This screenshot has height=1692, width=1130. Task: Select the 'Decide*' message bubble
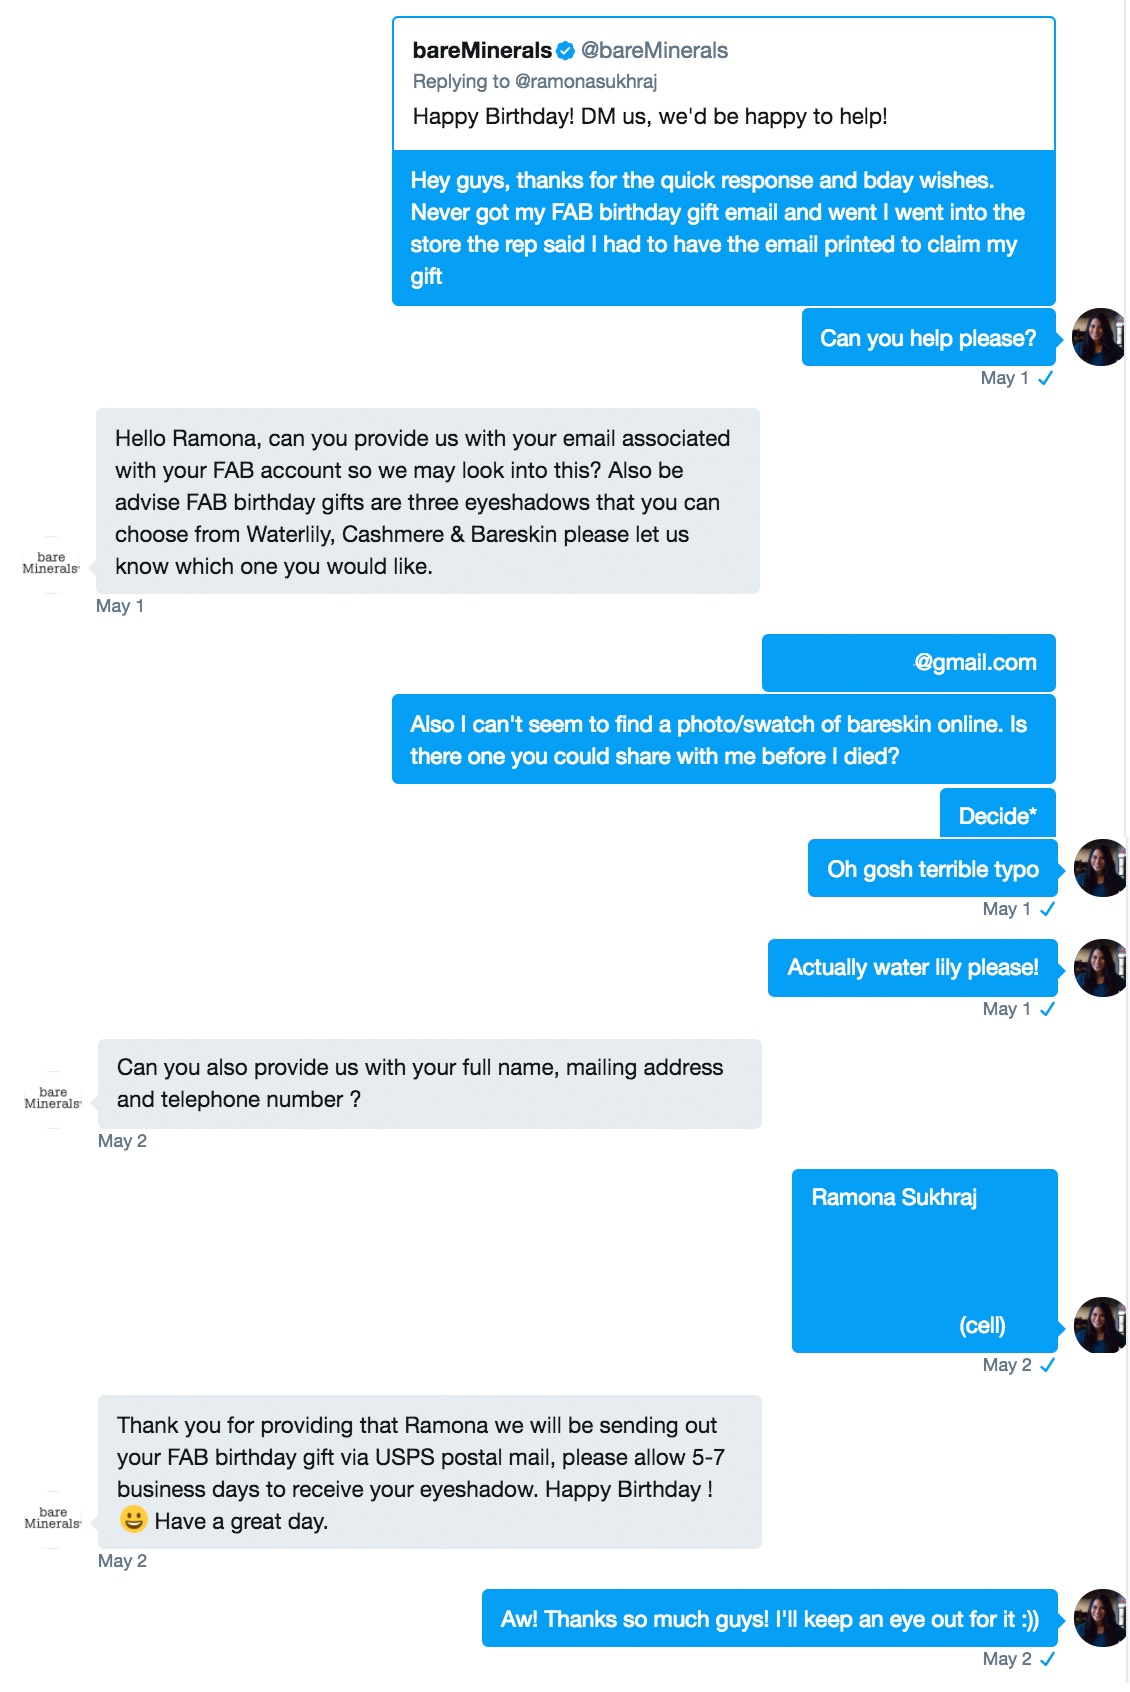[x=998, y=814]
